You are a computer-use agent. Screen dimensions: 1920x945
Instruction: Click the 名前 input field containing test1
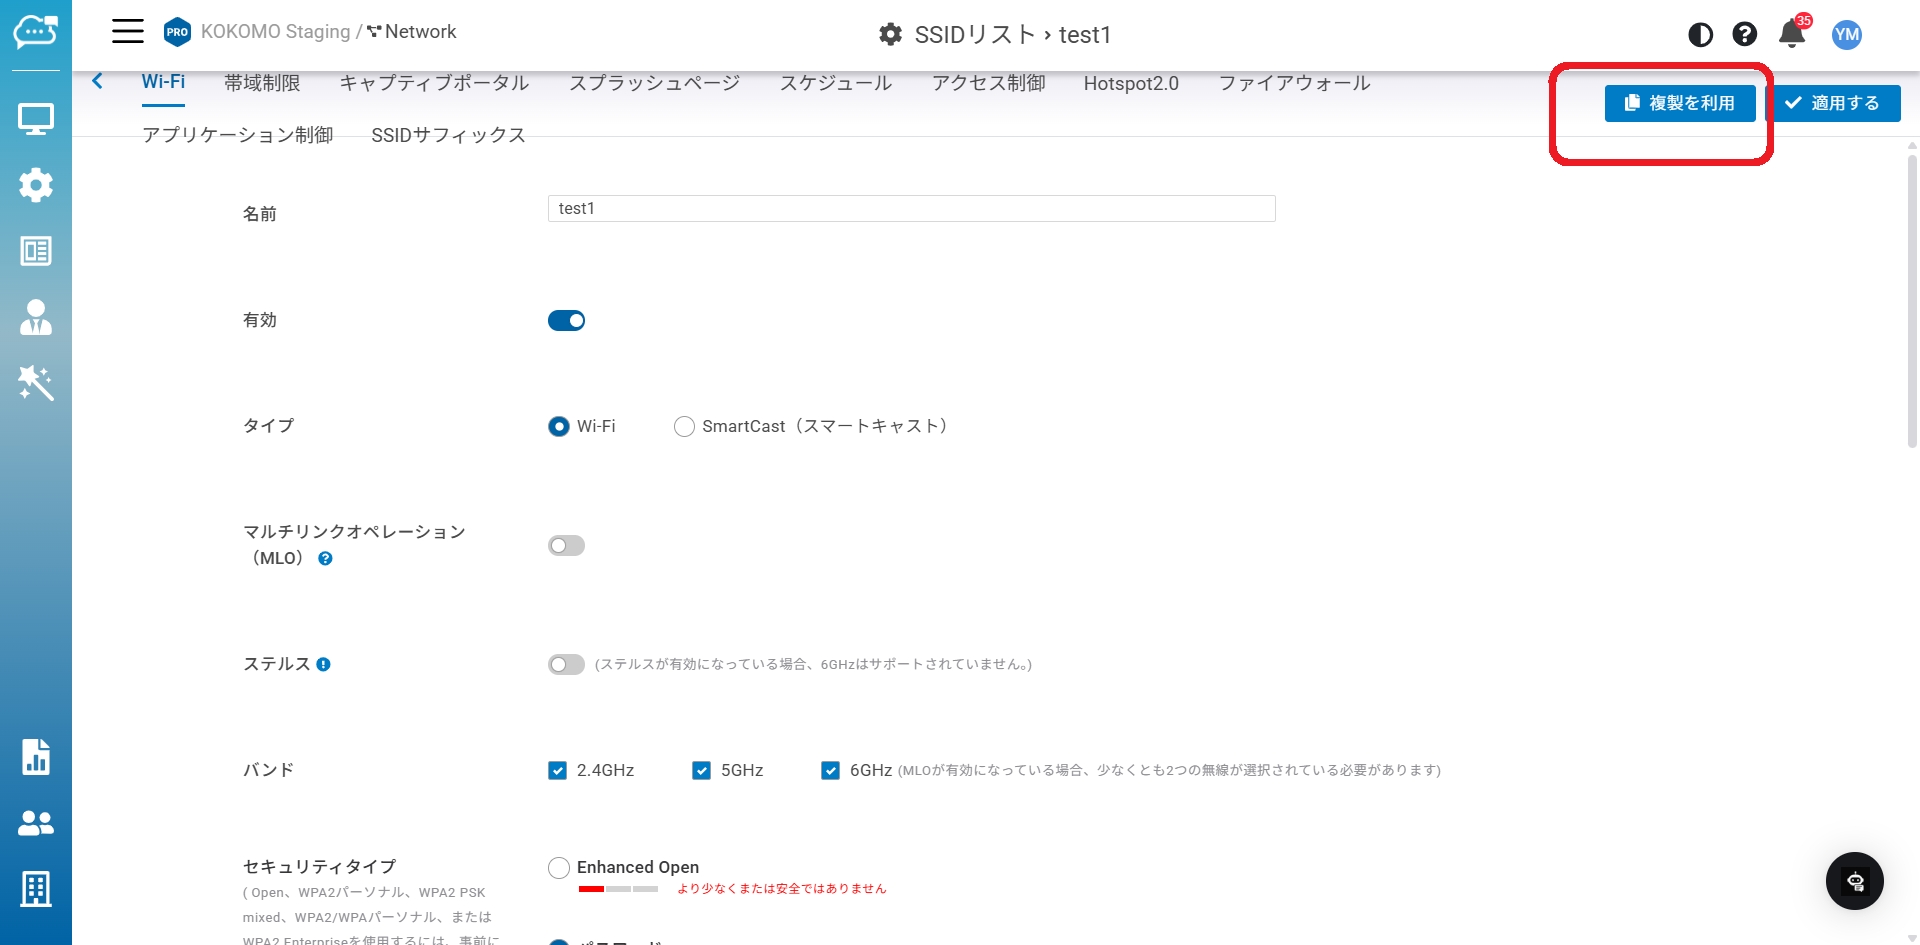[x=910, y=208]
